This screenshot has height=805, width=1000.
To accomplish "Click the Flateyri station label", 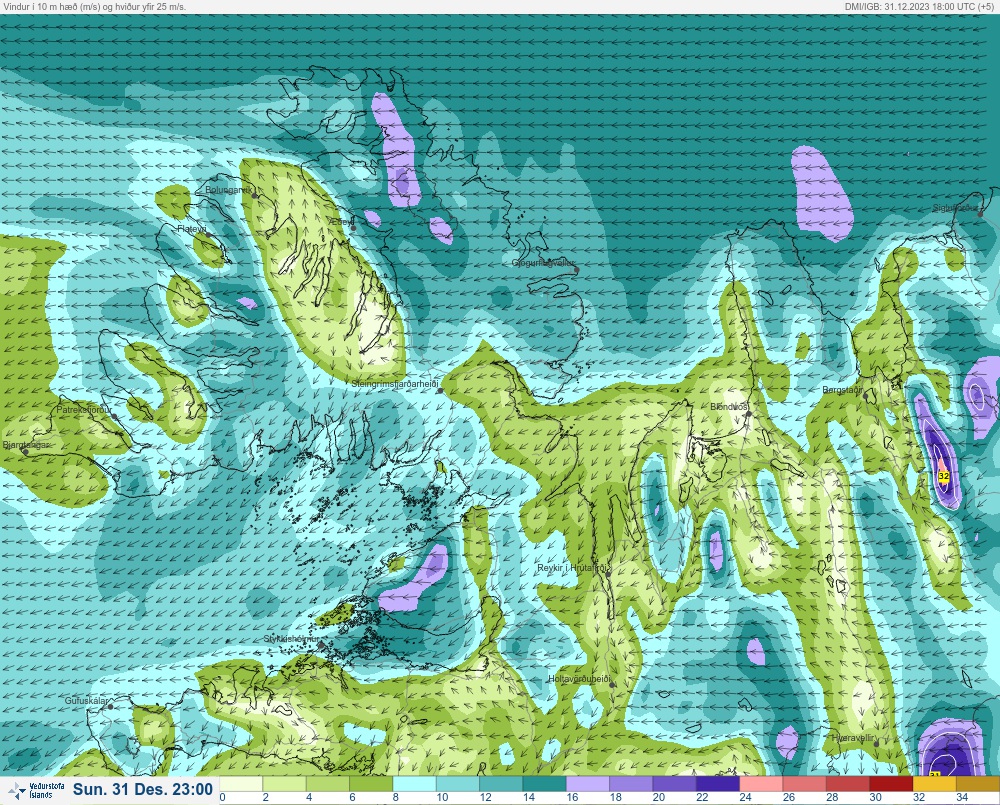I will [192, 228].
